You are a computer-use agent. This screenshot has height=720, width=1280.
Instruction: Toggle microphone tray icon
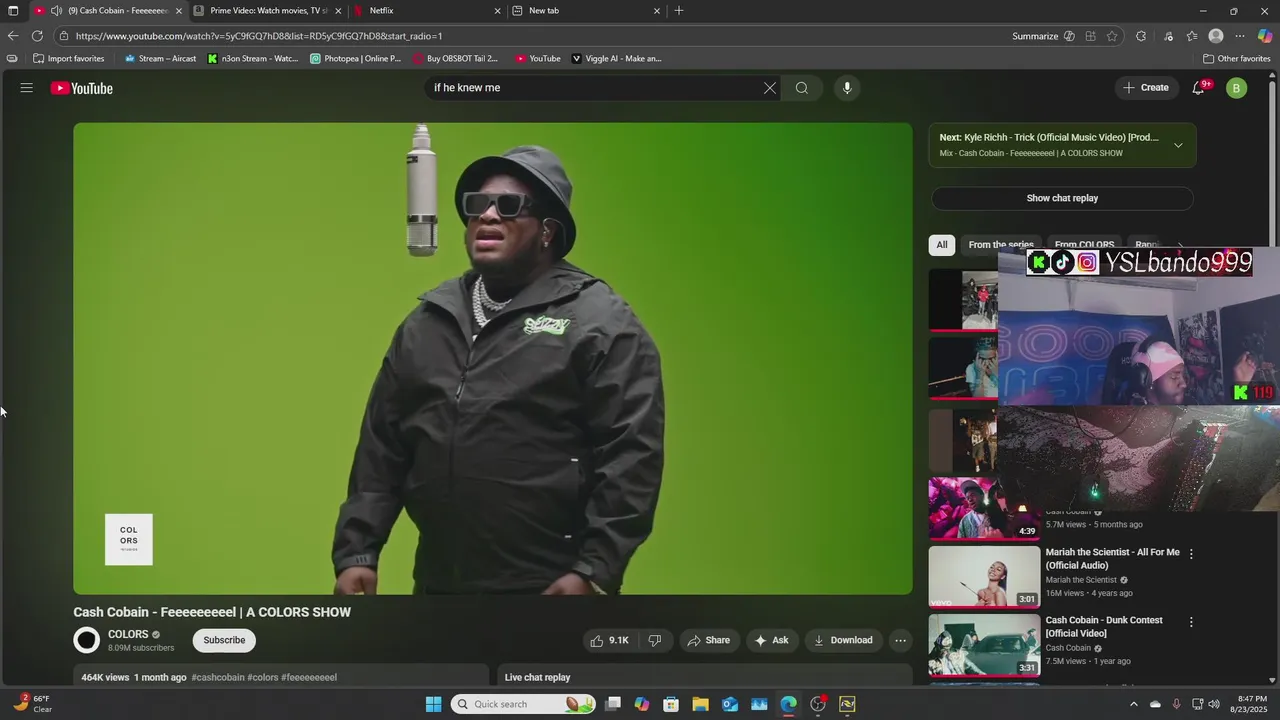click(1176, 704)
